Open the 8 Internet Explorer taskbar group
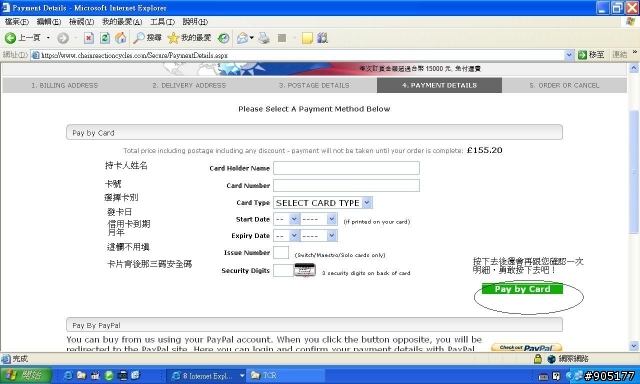The height and width of the screenshot is (384, 640). click(x=207, y=375)
